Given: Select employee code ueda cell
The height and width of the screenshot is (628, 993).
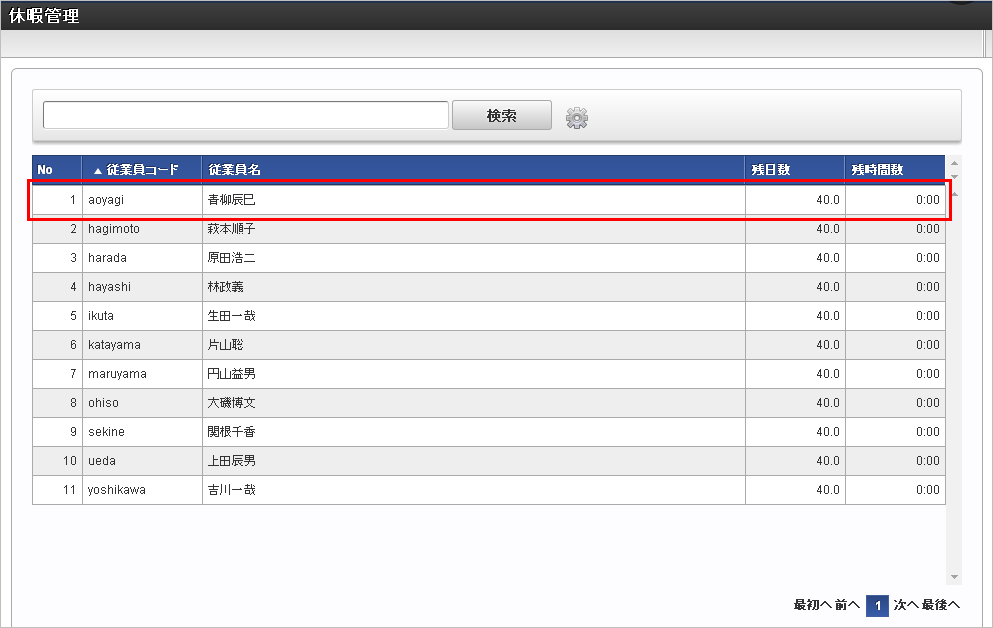Looking at the screenshot, I should point(142,461).
